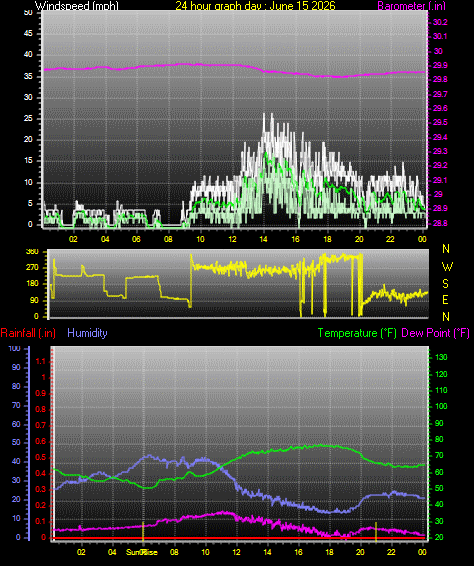Click rainfall axis value "0.3"

41,490
